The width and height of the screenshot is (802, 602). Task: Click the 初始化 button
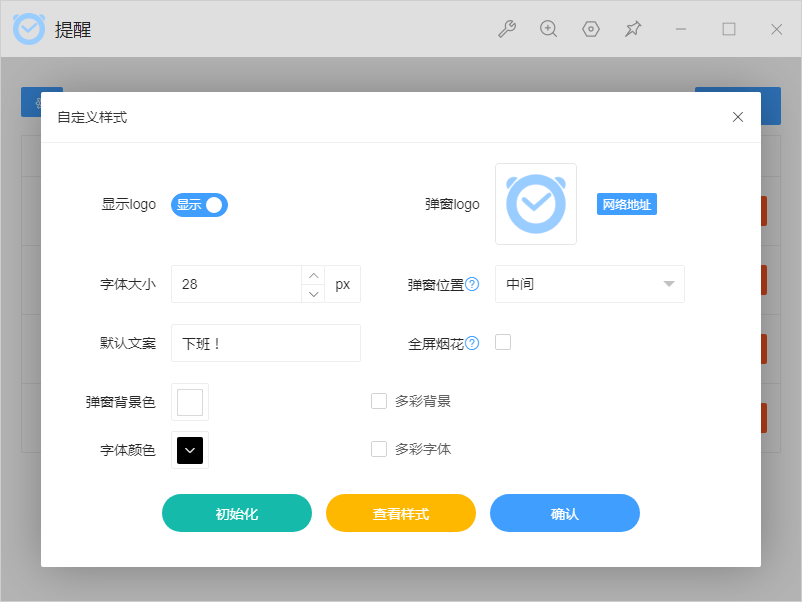pos(237,513)
